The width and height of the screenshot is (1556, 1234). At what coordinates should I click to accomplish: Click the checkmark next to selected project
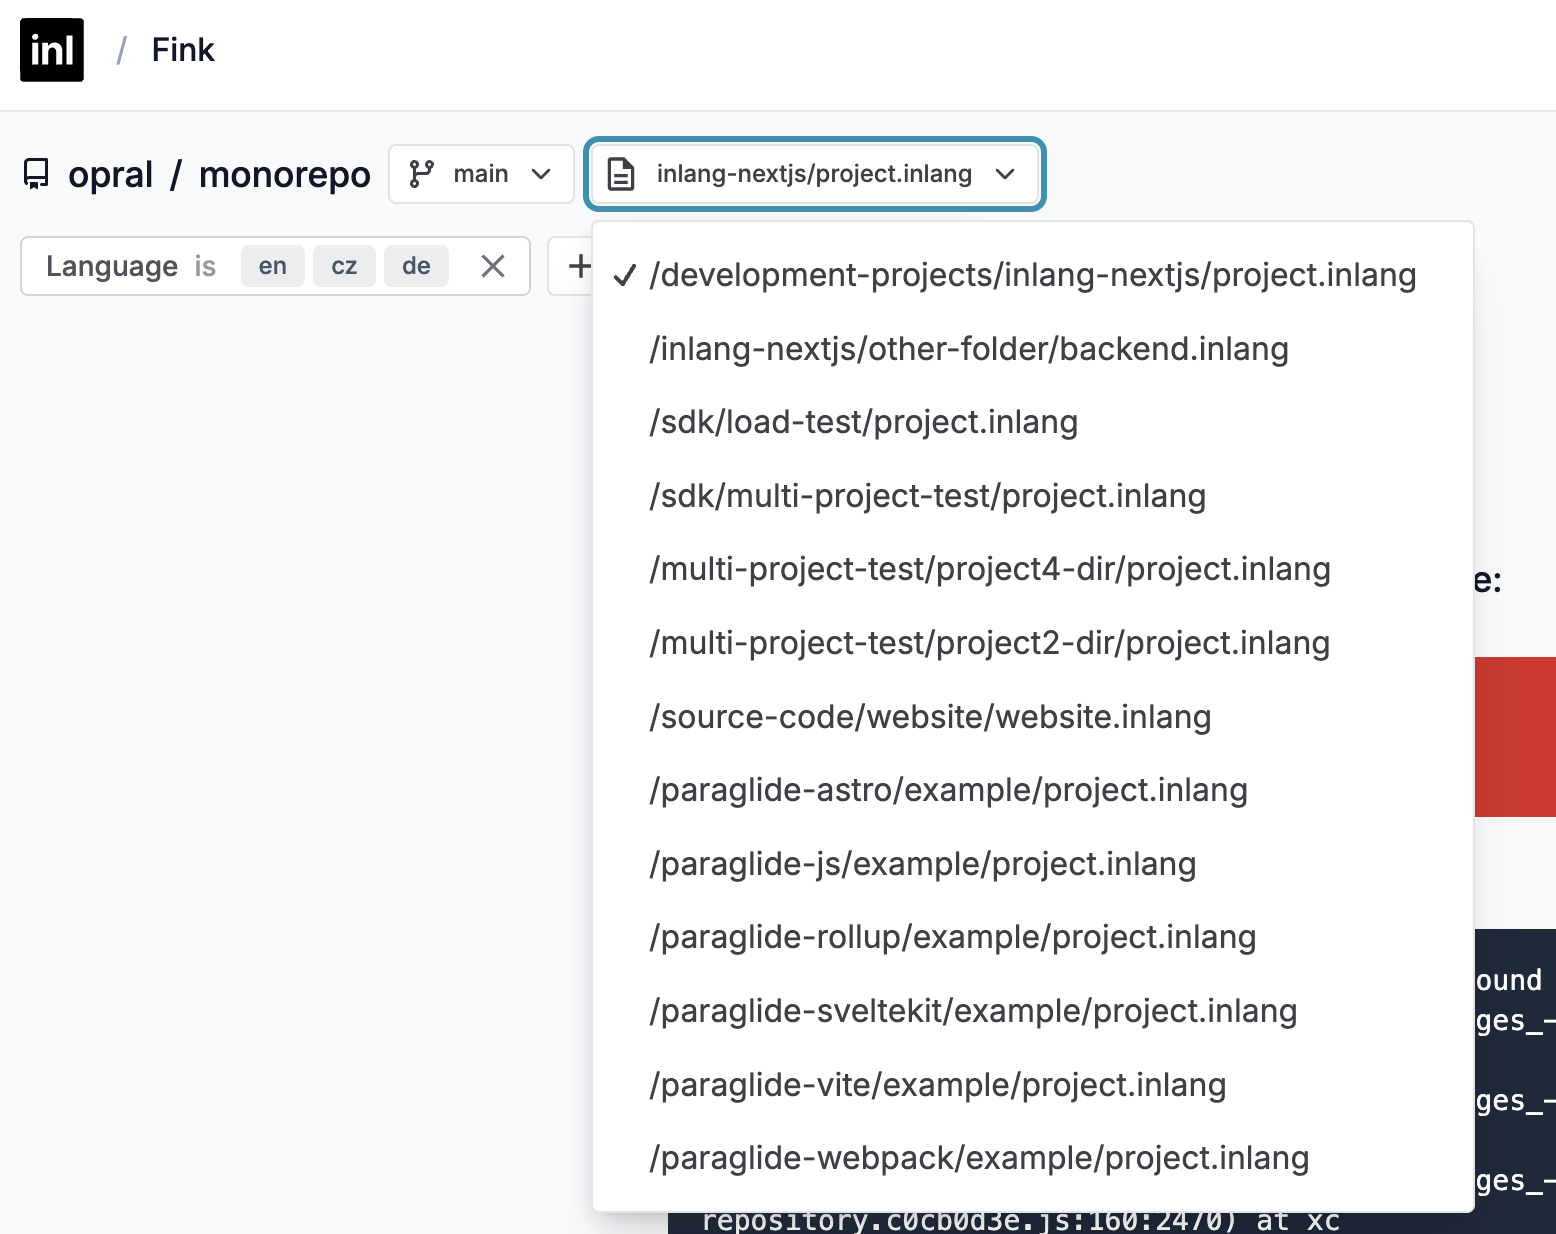point(625,275)
